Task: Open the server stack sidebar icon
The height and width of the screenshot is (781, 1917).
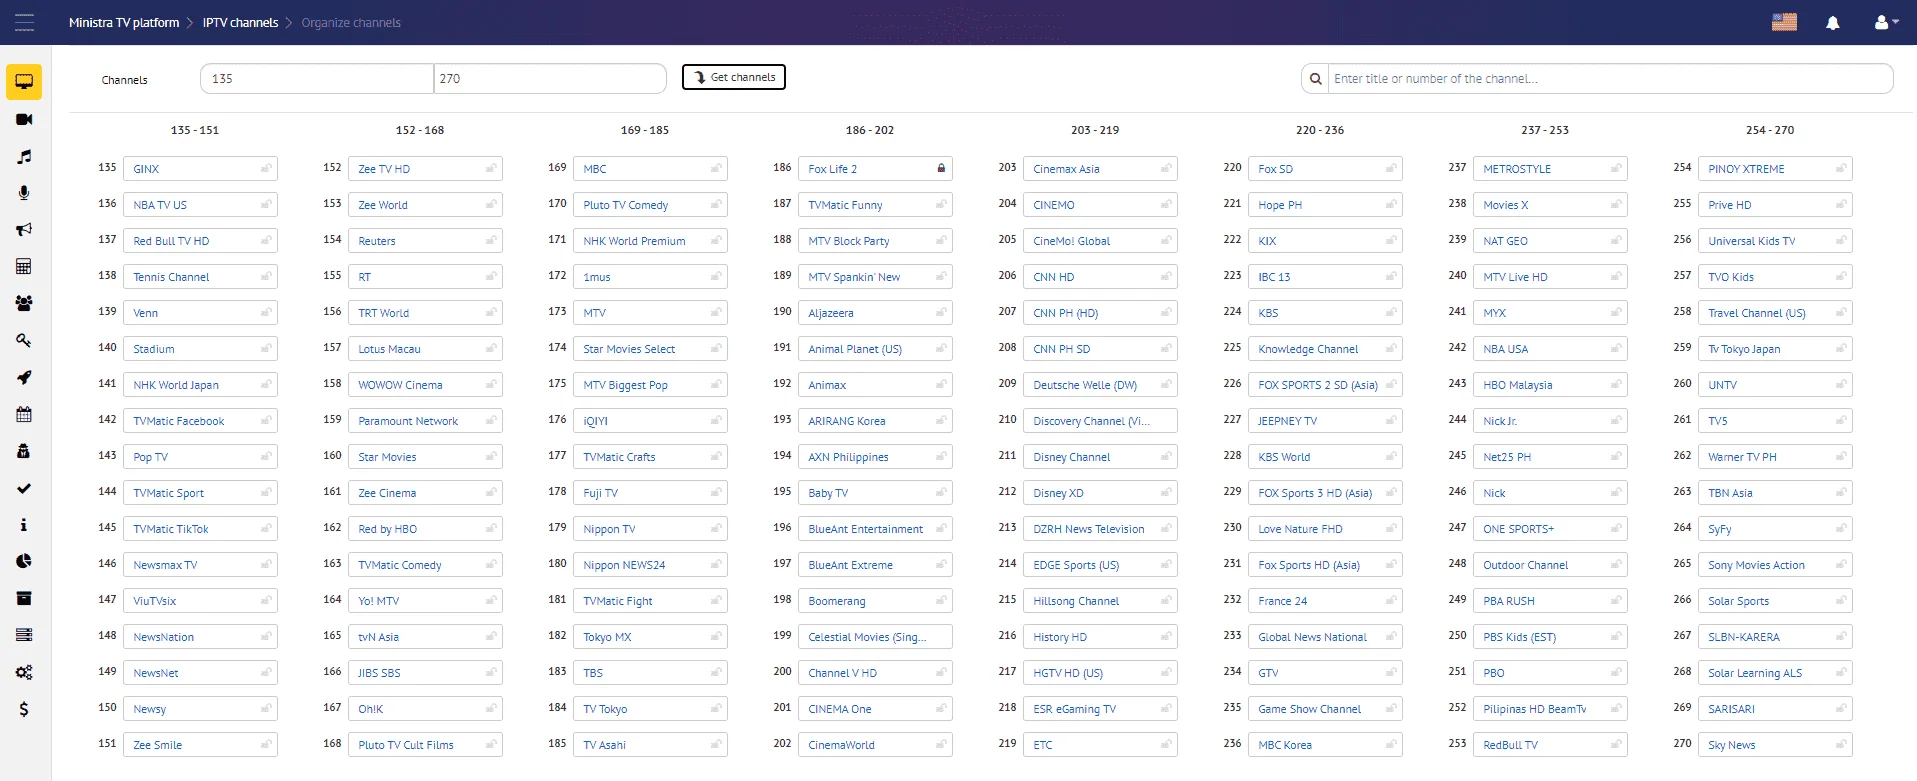Action: 24,635
